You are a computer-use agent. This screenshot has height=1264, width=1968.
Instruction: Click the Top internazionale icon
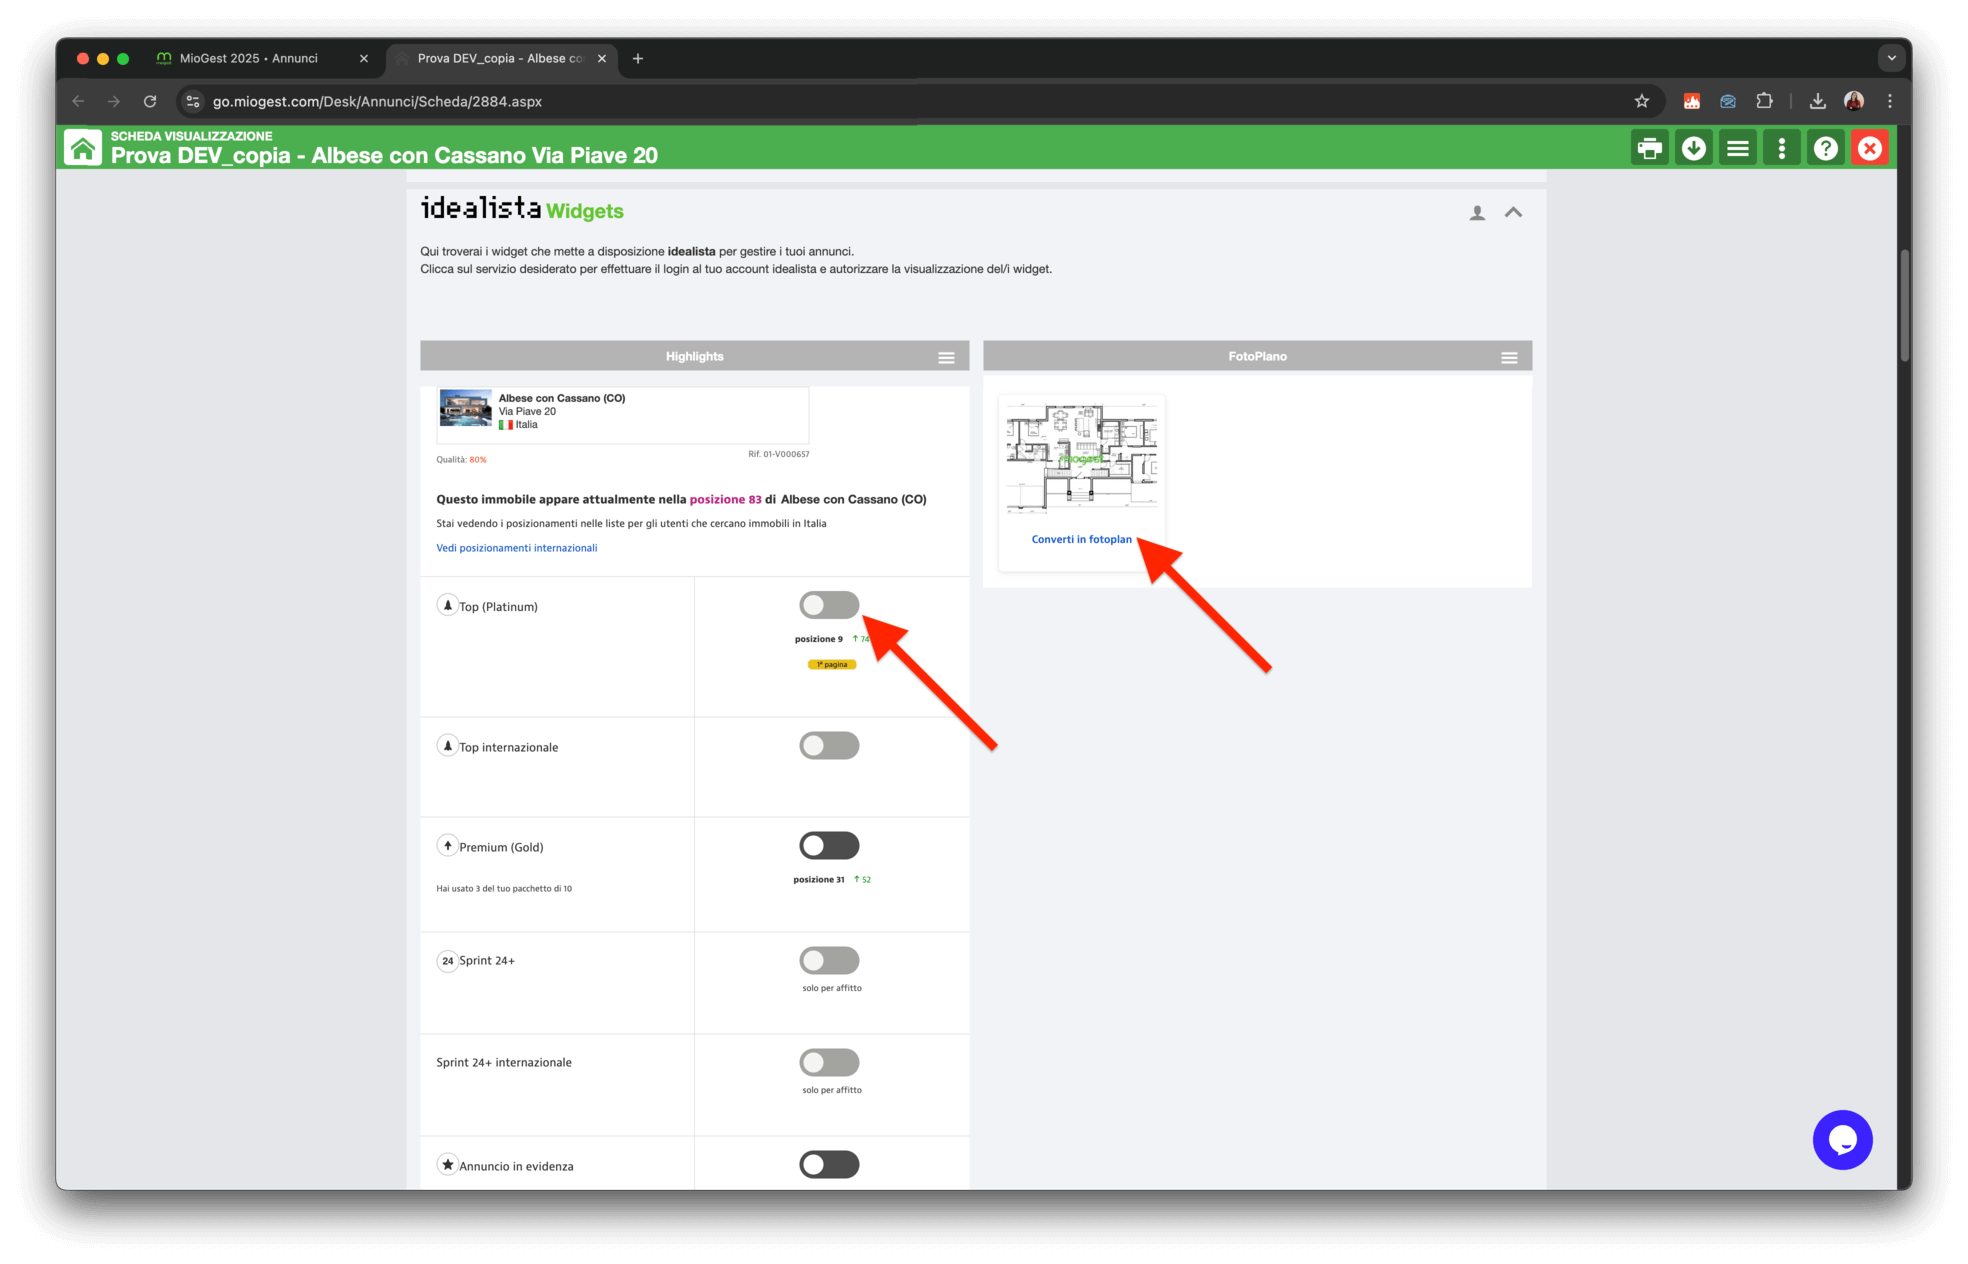(x=447, y=746)
